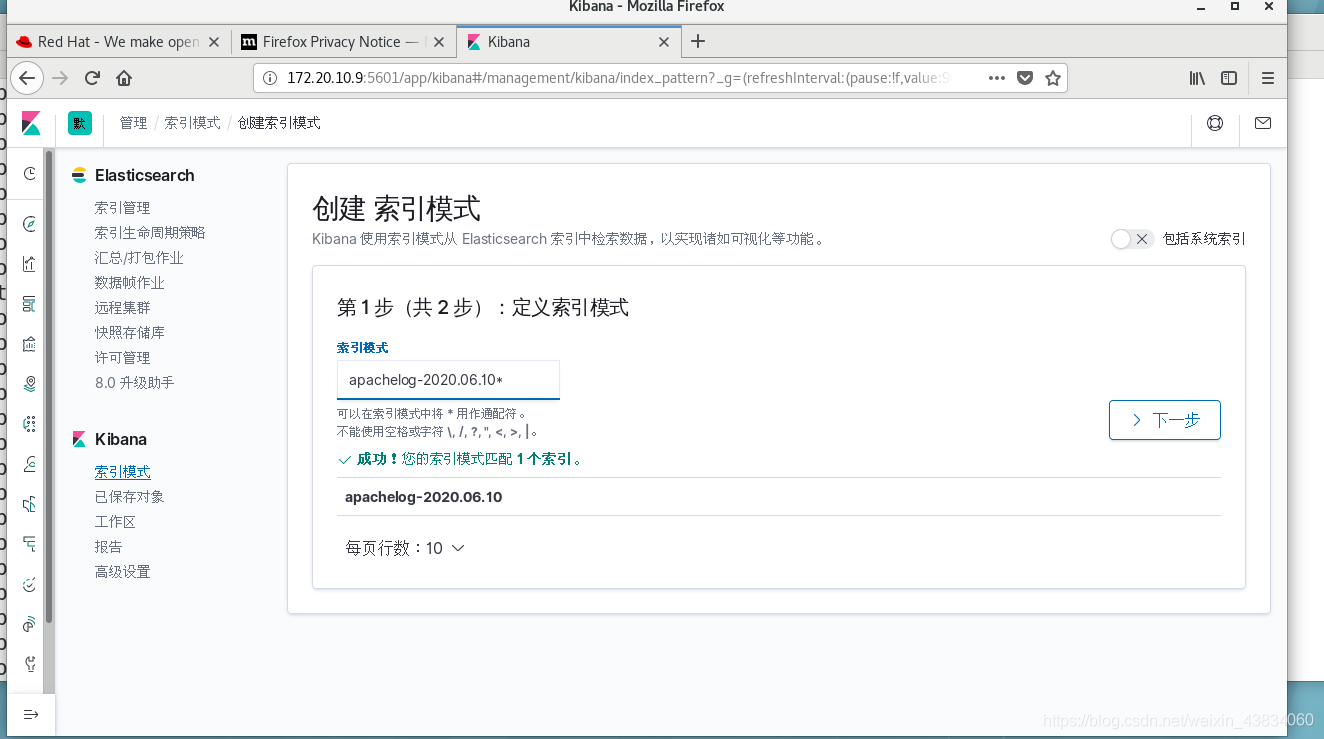Open Firefox hamburger menu
The height and width of the screenshot is (739, 1324).
click(x=1268, y=78)
